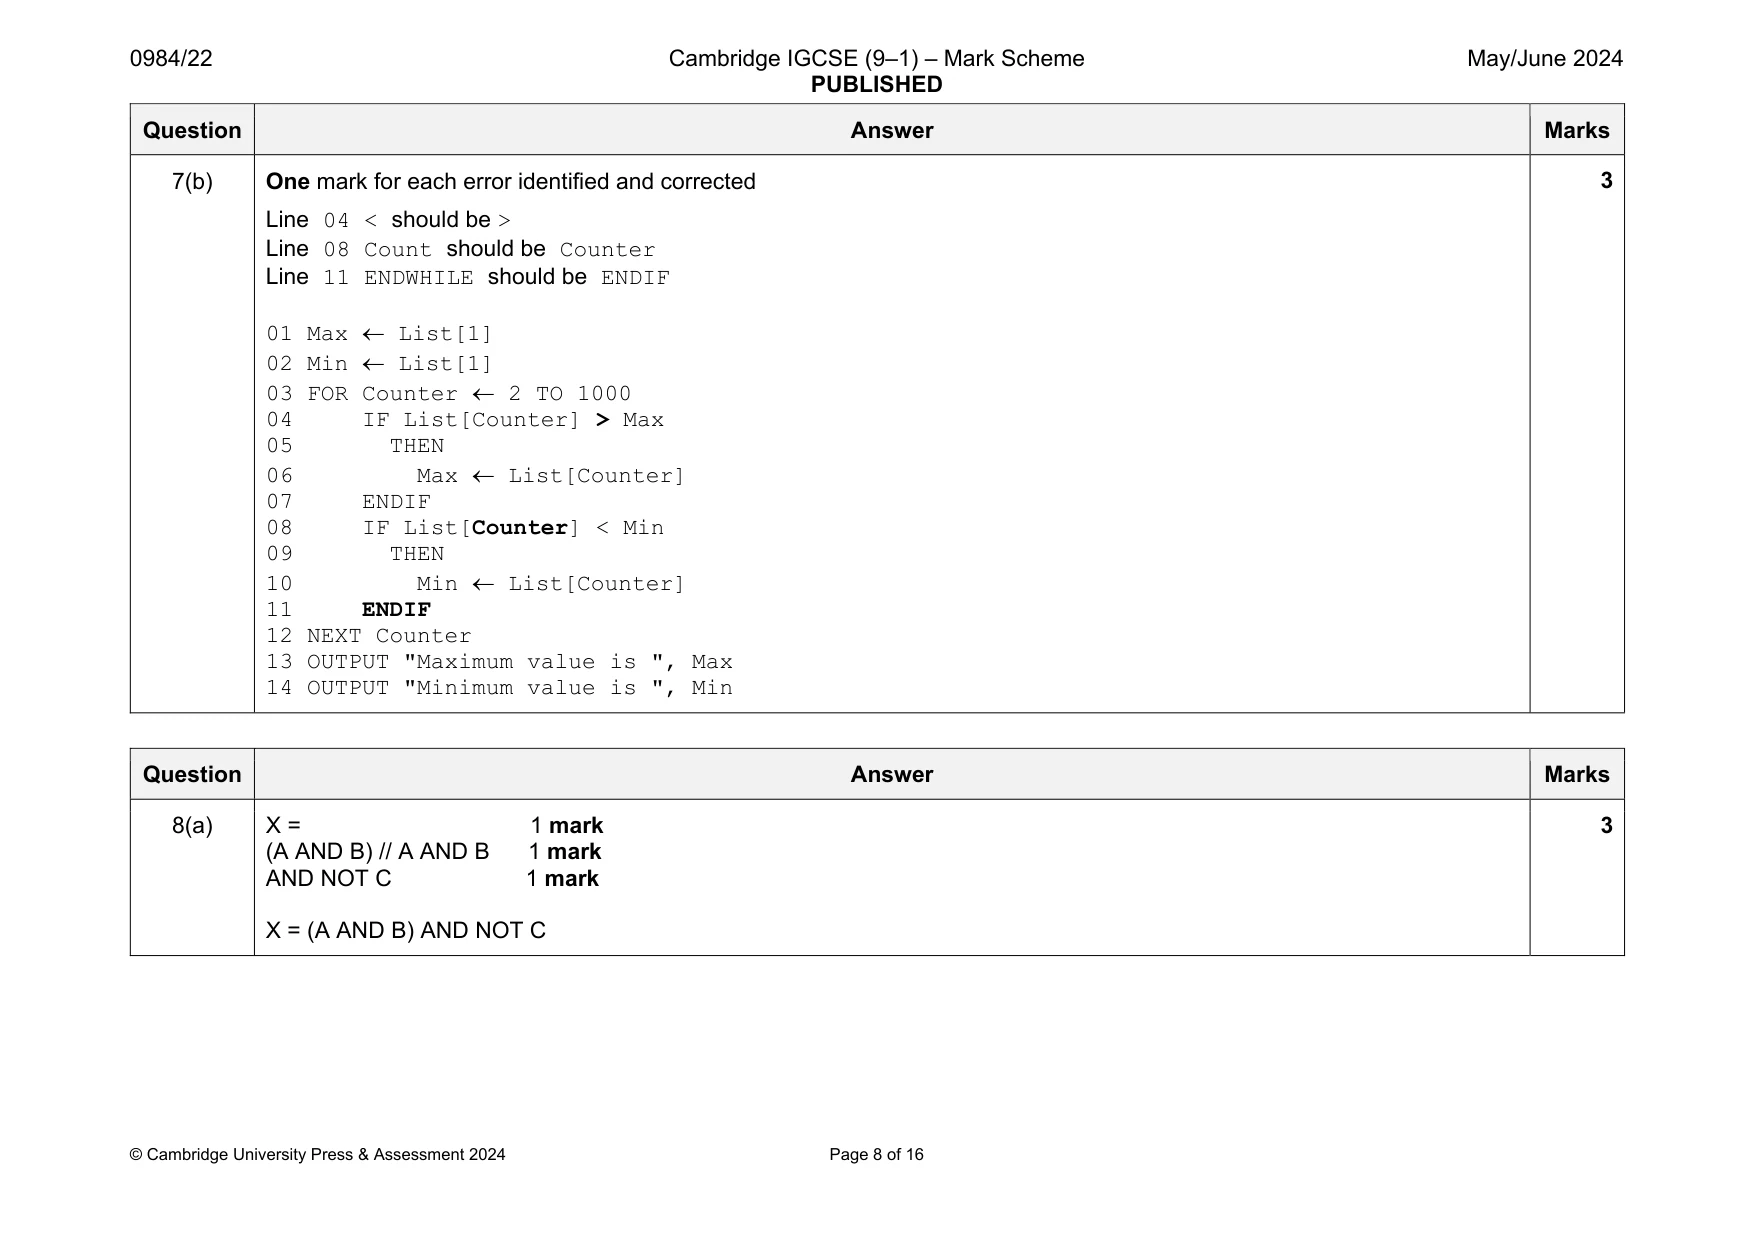Click the 'PUBLISHED' label
Viewport: 1755px width, 1241px height.
click(x=876, y=85)
